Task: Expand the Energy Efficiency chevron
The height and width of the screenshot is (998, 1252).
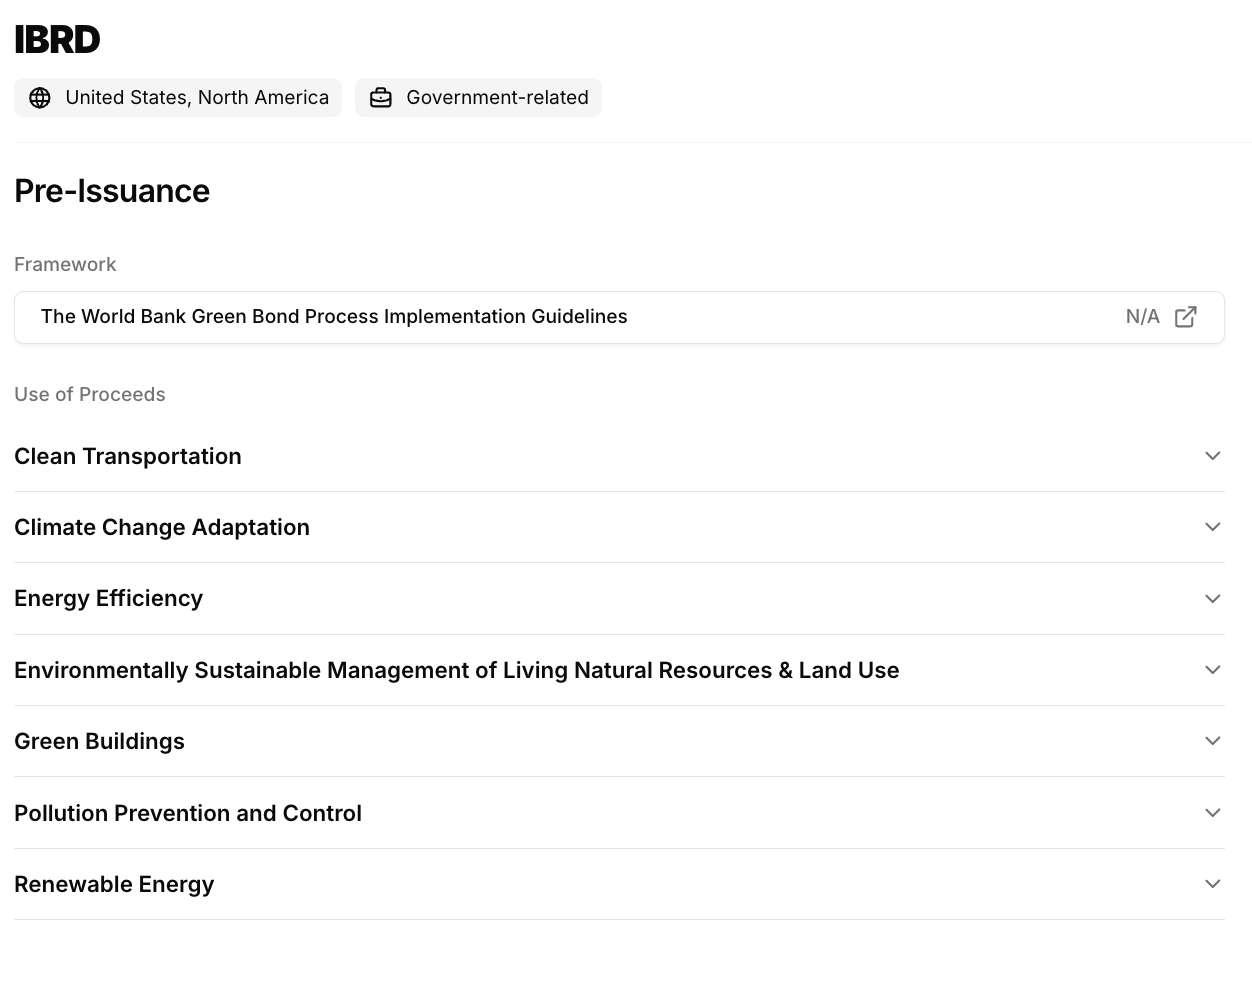Action: [x=1213, y=599]
